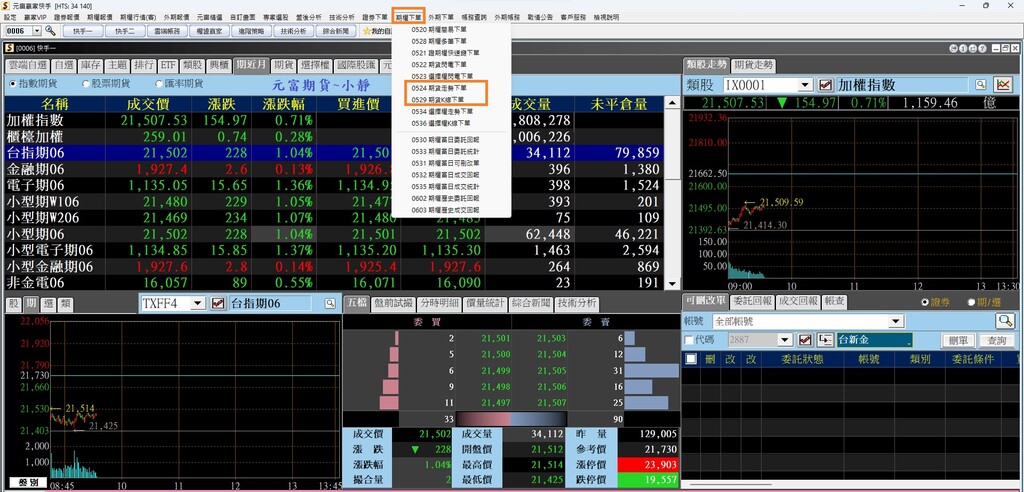Click the help question-mark round icon

click(984, 48)
